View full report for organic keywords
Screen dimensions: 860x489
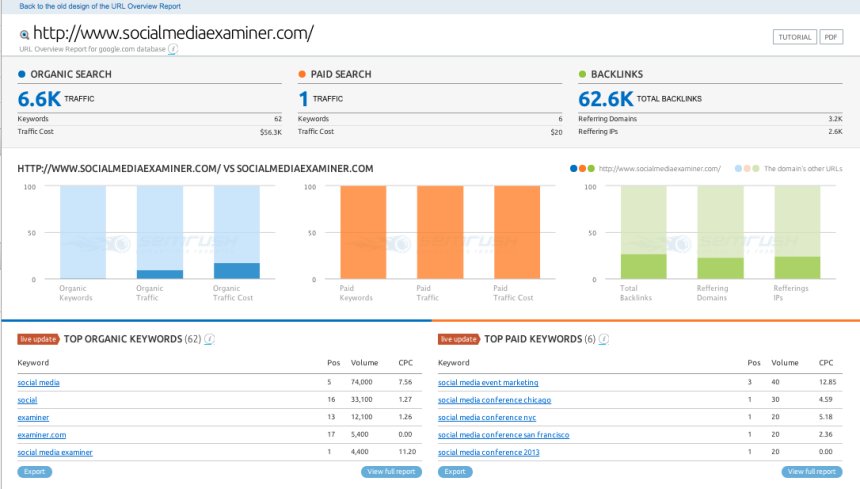coord(391,471)
